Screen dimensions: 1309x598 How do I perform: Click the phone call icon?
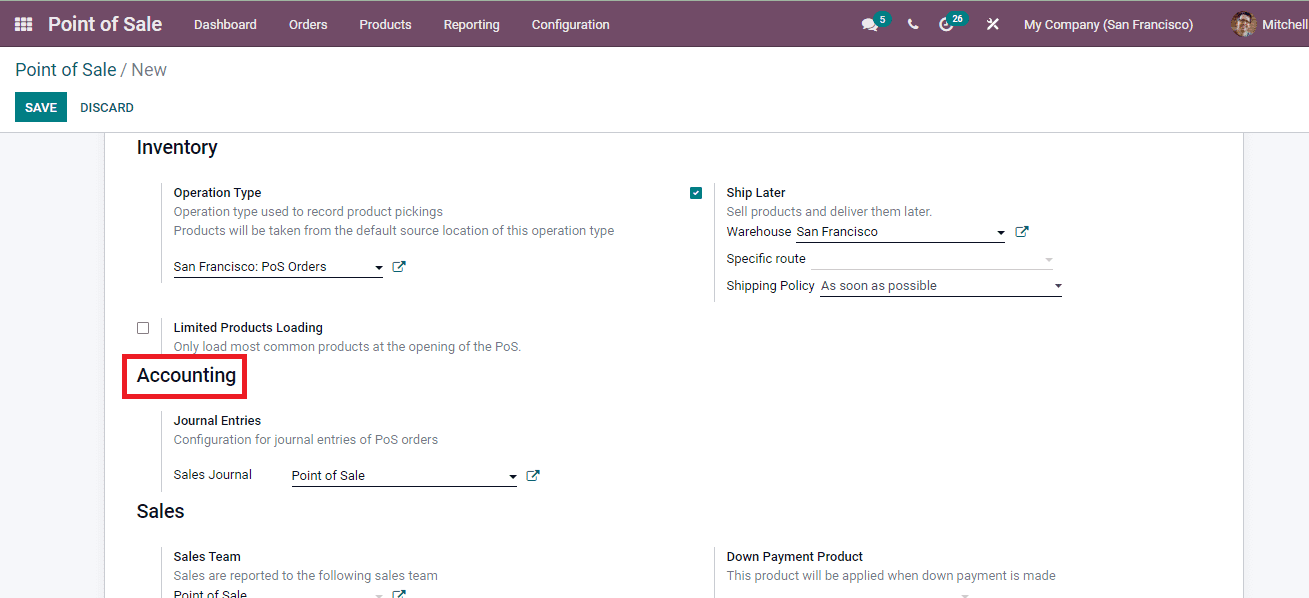[911, 23]
